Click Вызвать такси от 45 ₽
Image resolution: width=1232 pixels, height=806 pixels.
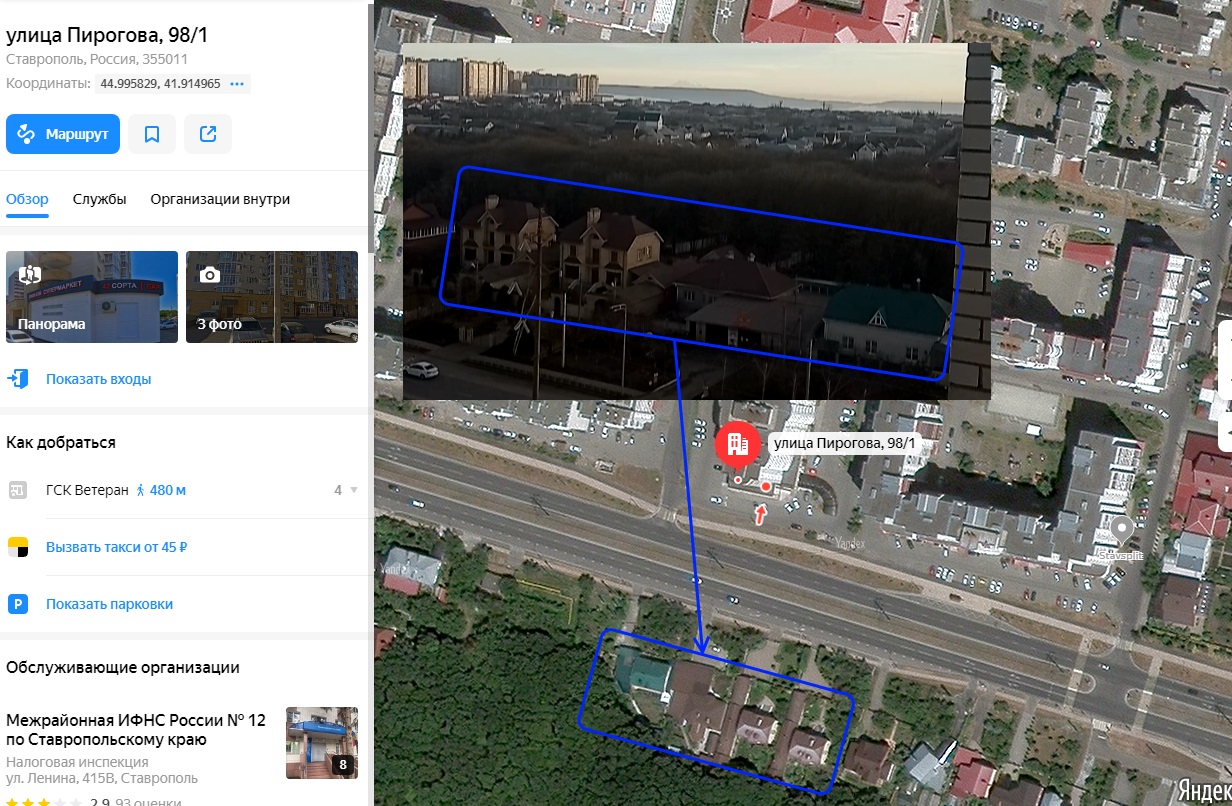coord(117,547)
